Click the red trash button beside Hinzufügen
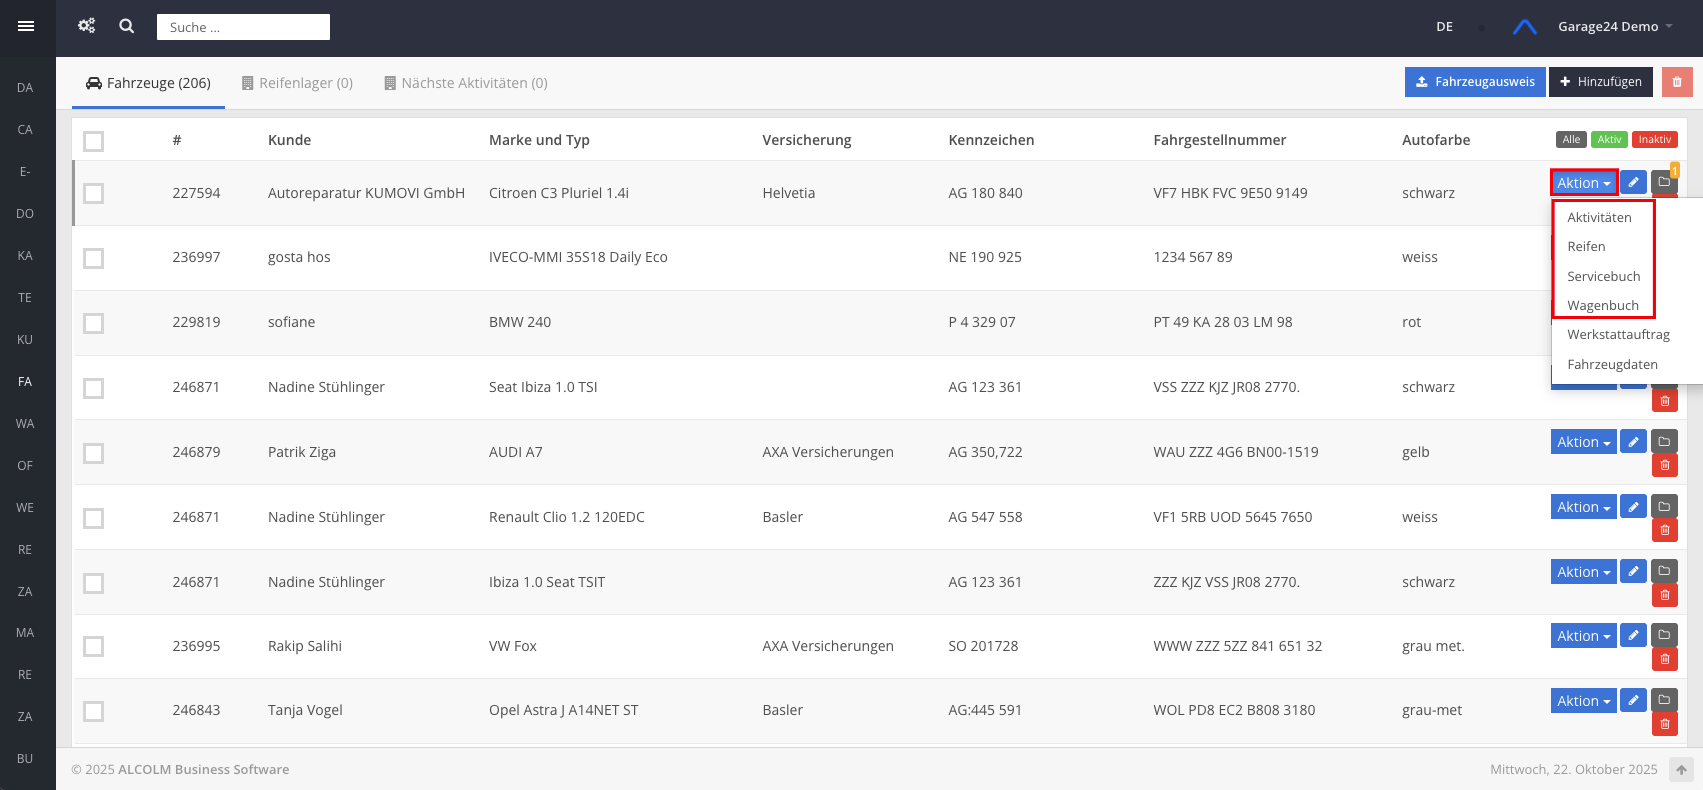 [x=1677, y=82]
